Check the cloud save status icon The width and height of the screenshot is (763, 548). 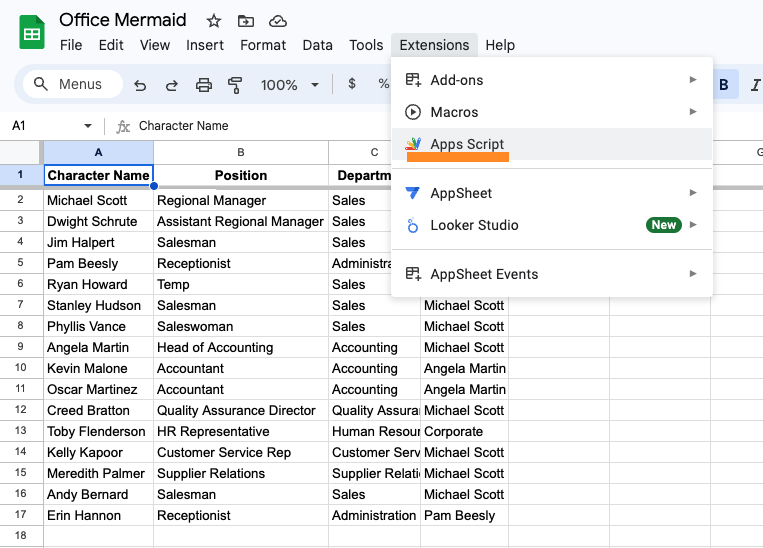[278, 21]
